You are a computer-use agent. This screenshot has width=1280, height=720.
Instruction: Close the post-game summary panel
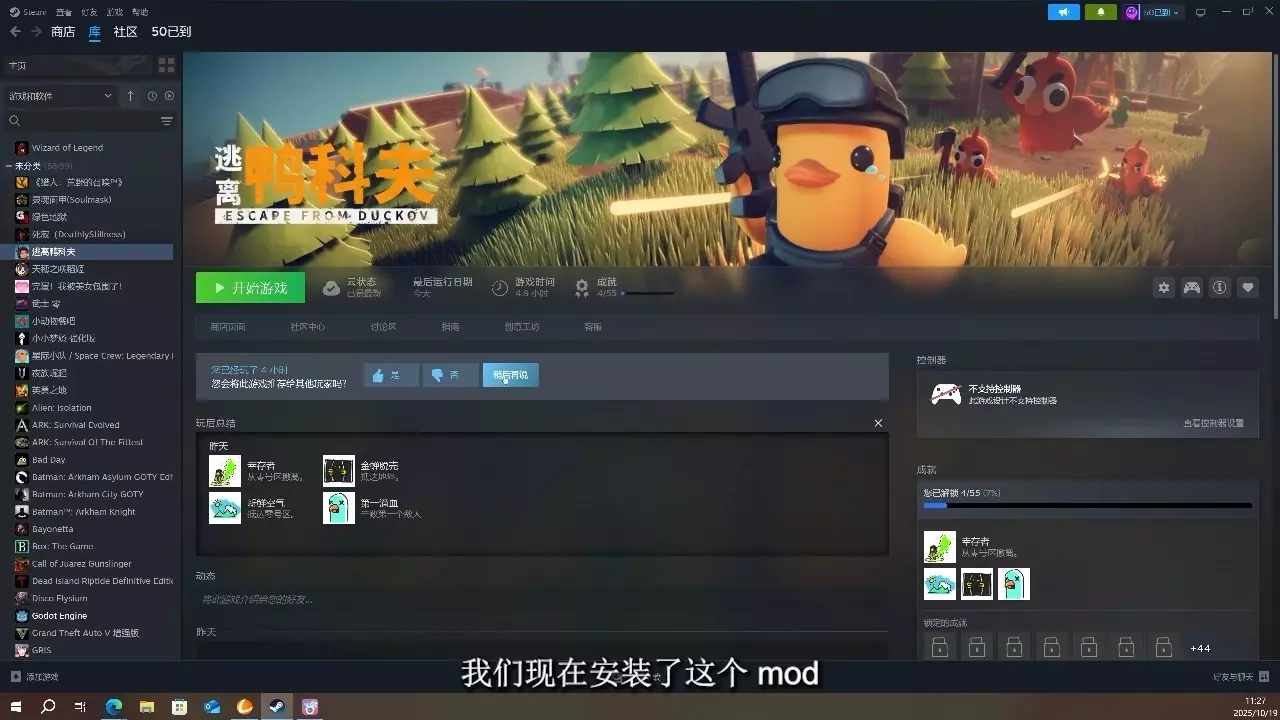pos(878,423)
